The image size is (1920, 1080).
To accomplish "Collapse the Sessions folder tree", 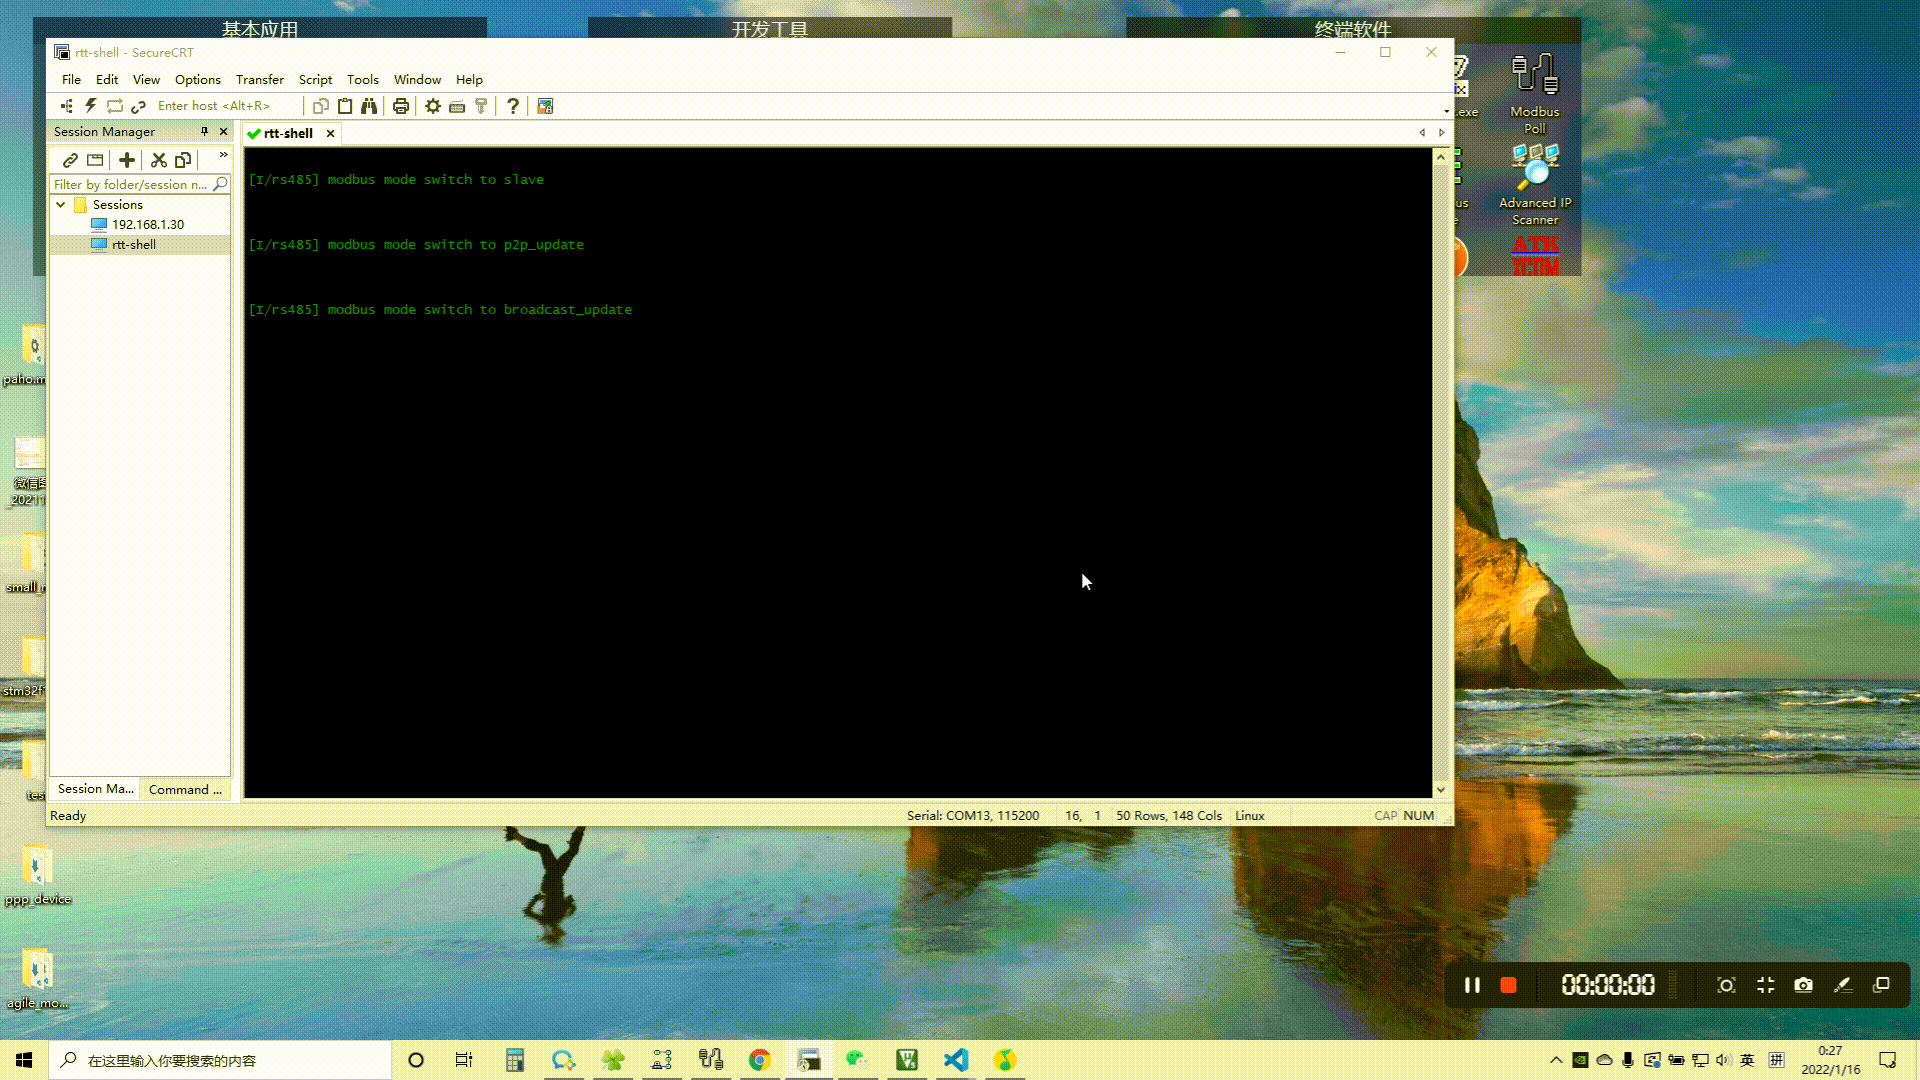I will click(x=61, y=204).
